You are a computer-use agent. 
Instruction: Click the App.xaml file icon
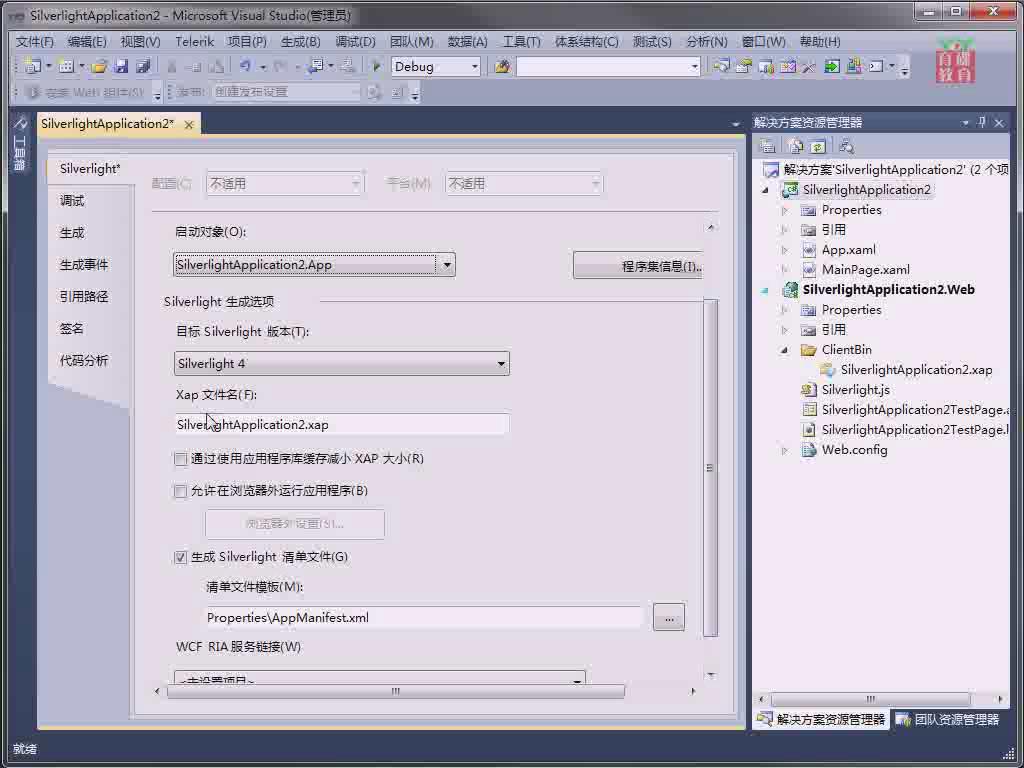808,250
